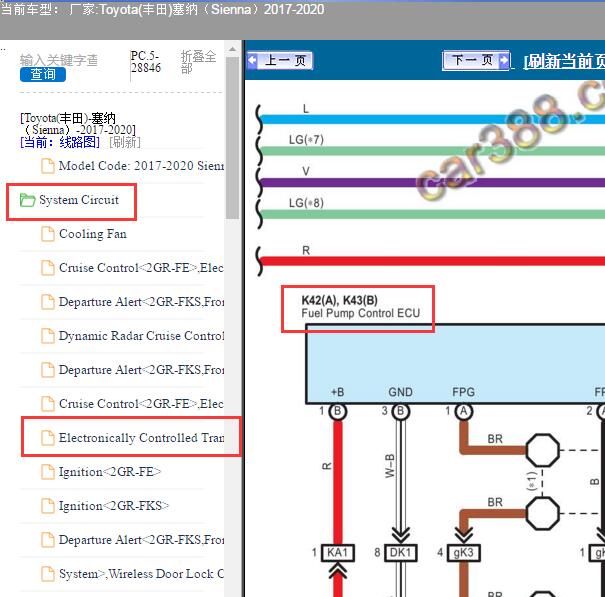The width and height of the screenshot is (605, 597).
Task: Click the Toyota Sienna 2017-2020 title text
Action: click(x=162, y=8)
